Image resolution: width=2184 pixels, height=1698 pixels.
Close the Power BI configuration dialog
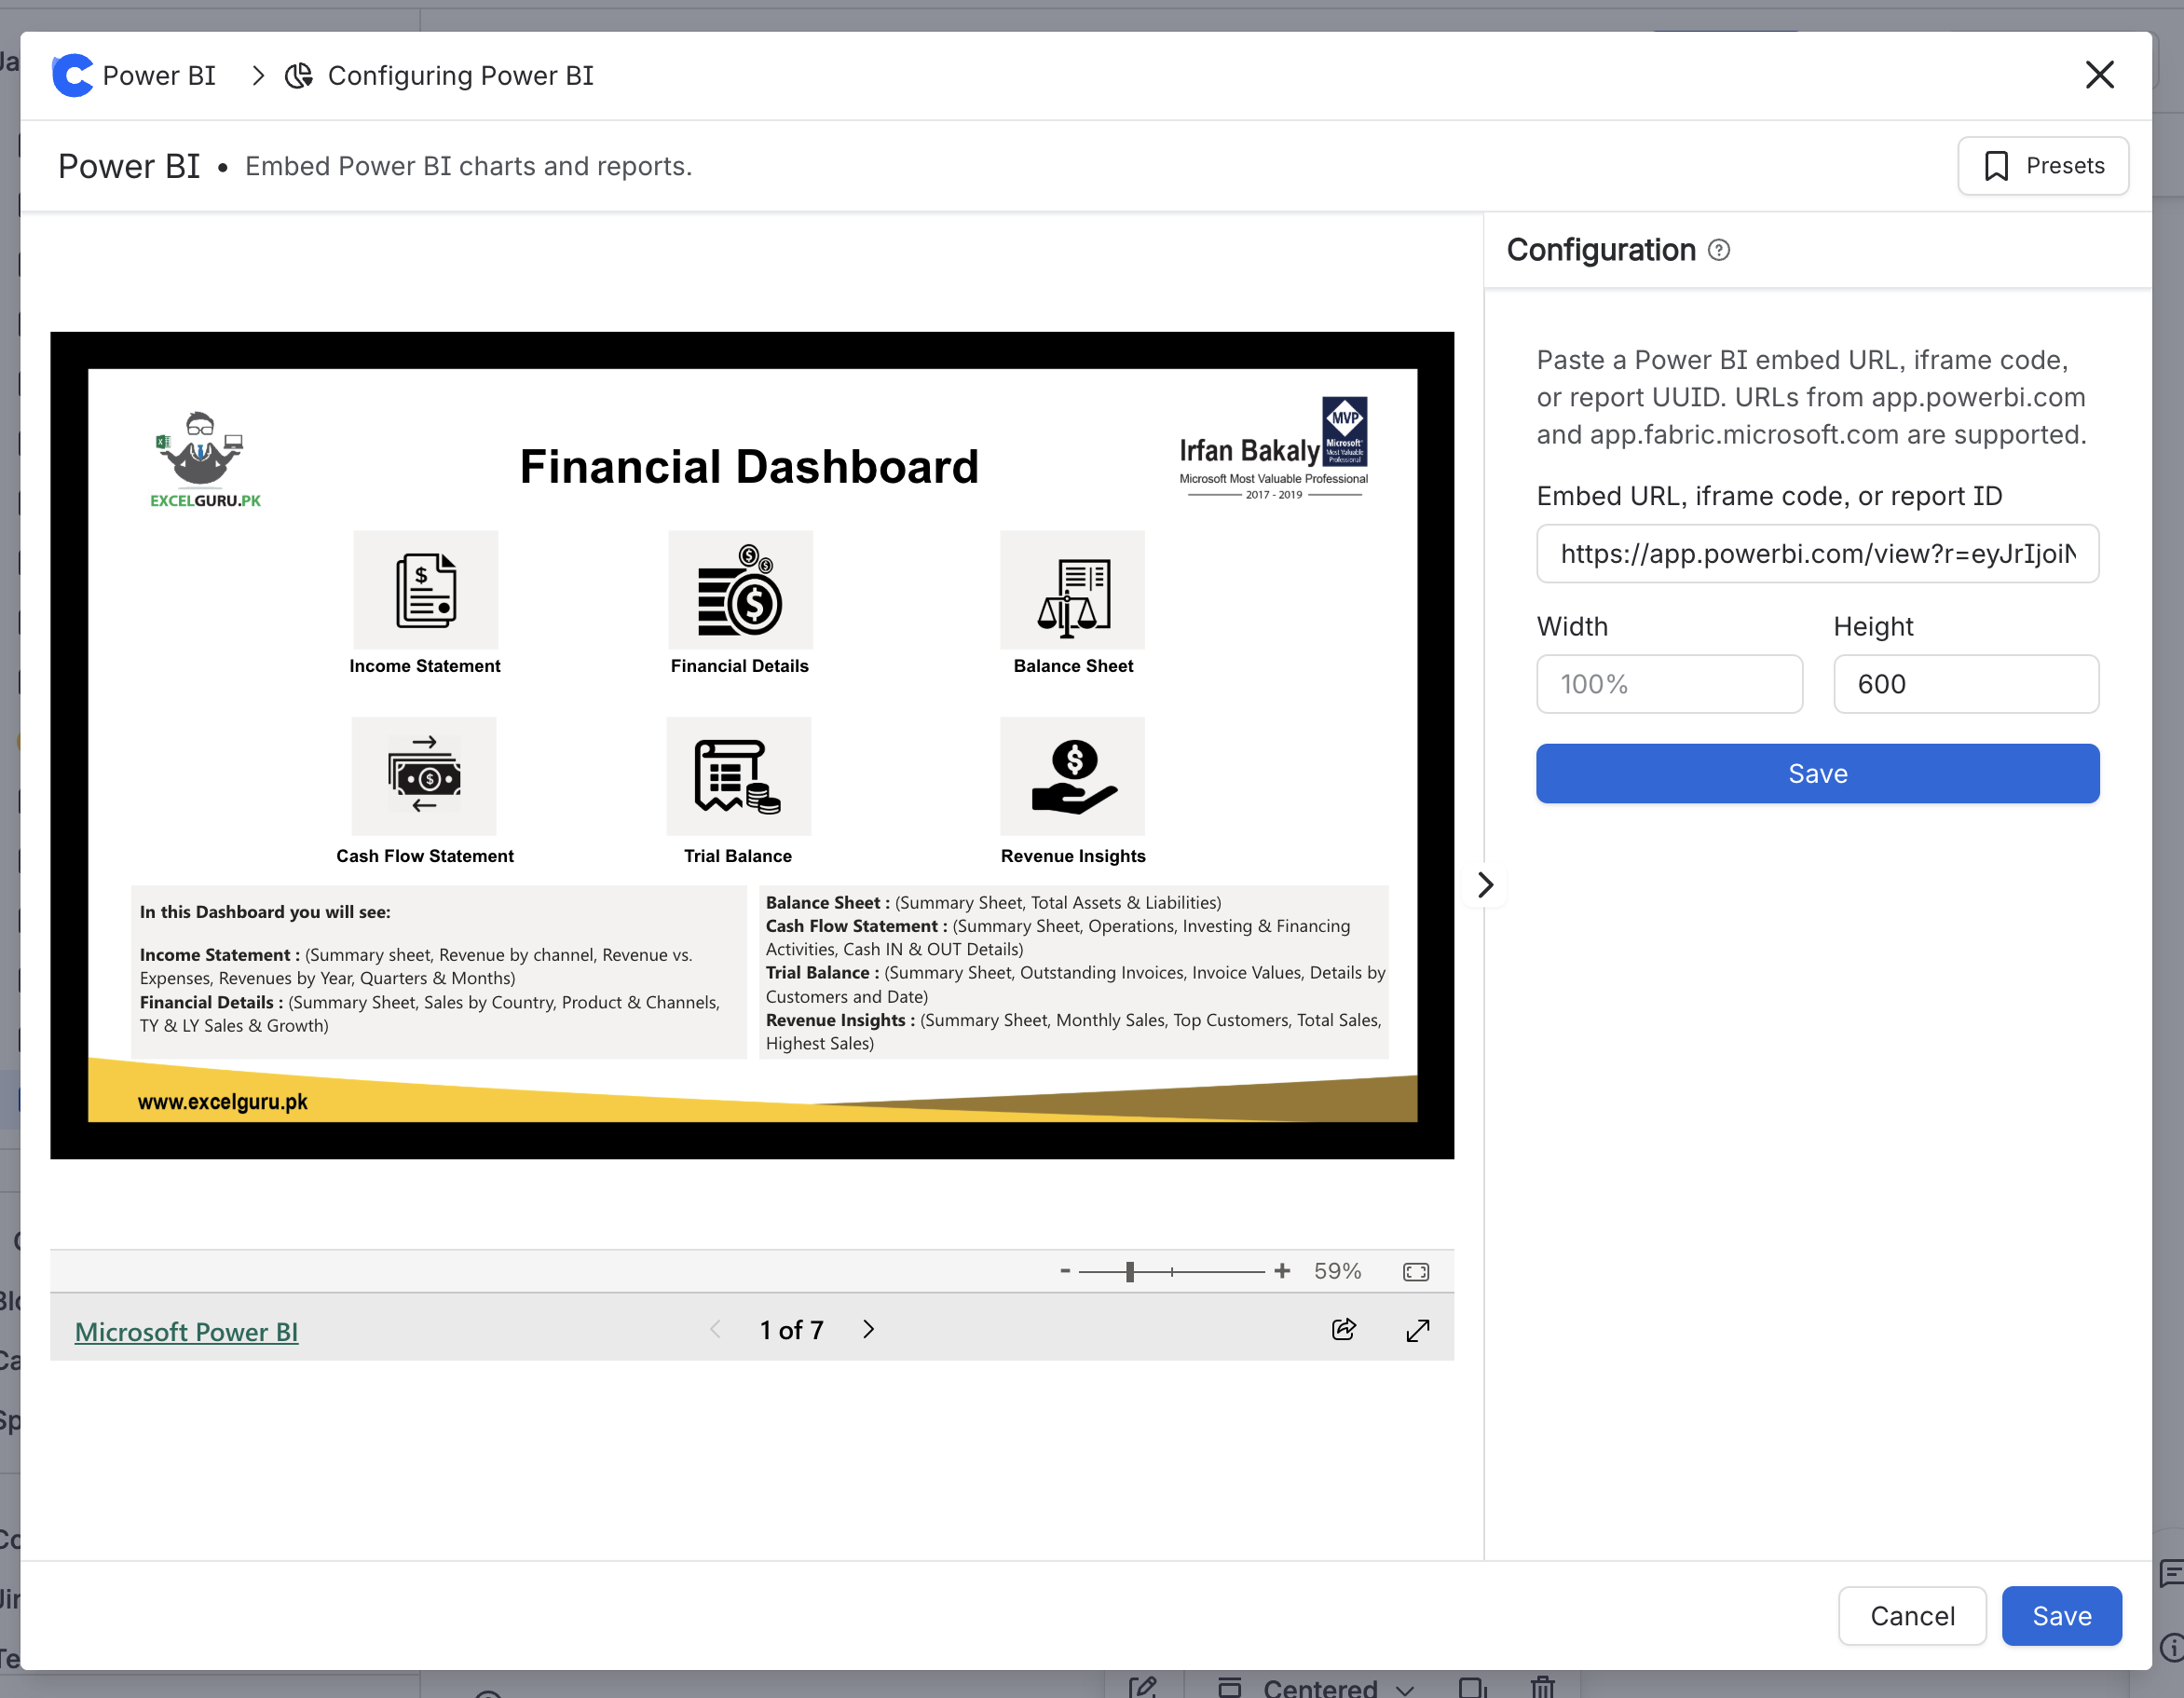click(2099, 75)
